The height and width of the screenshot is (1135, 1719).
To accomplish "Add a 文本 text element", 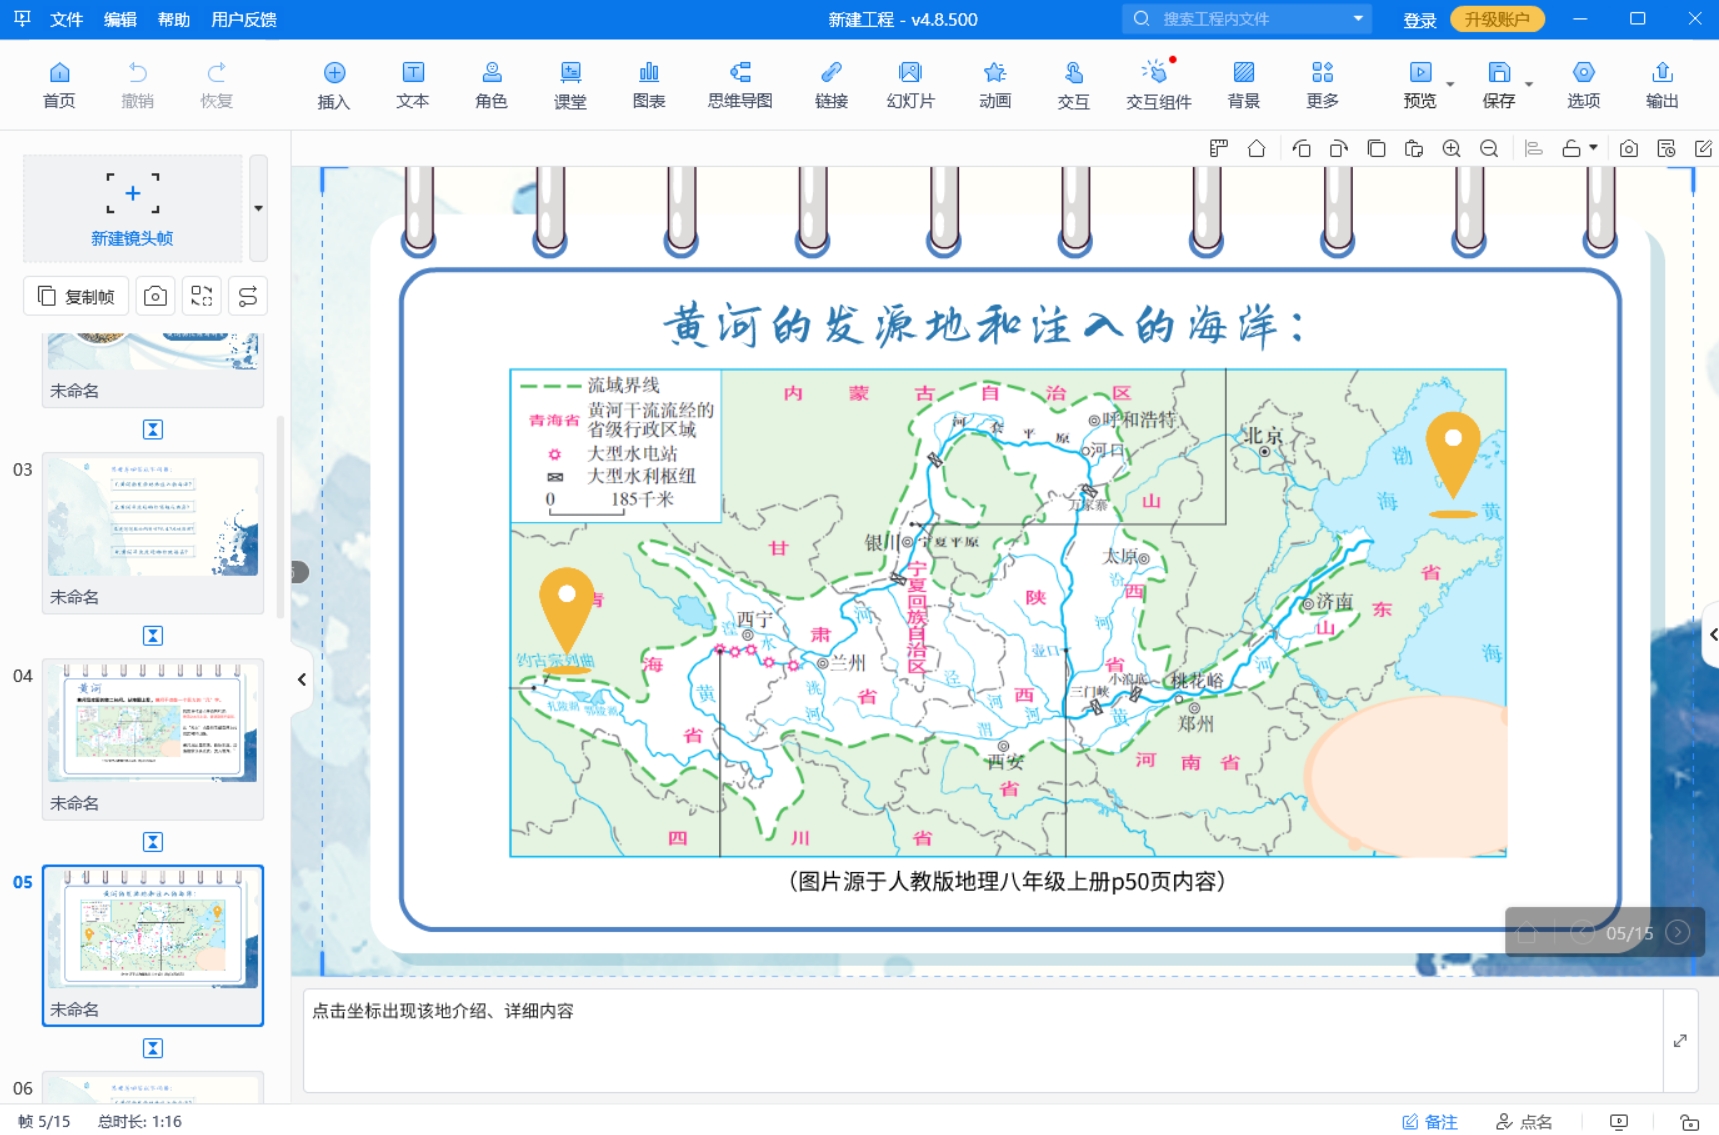I will (412, 85).
